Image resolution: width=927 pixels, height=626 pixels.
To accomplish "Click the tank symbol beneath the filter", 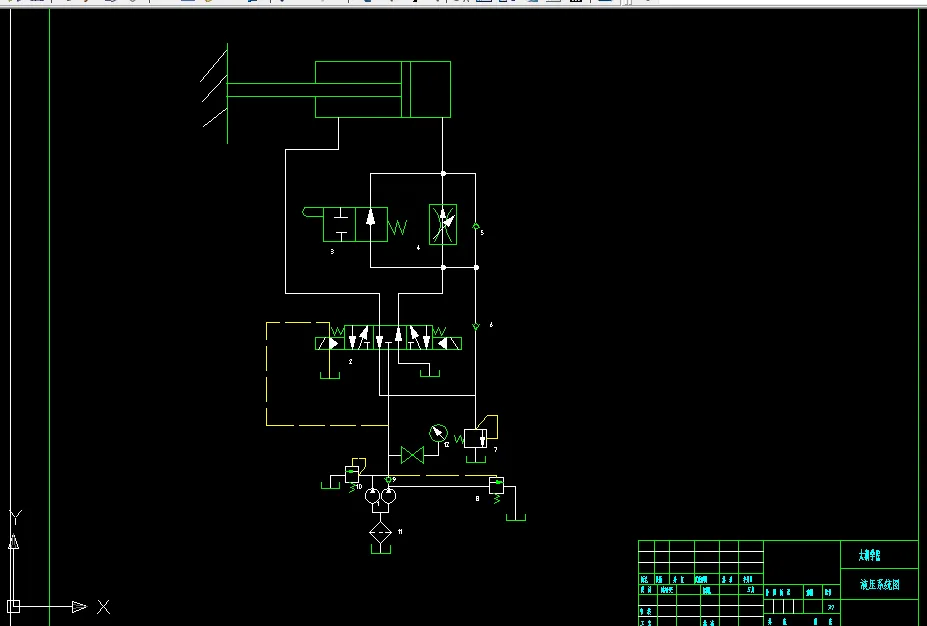I will click(381, 550).
